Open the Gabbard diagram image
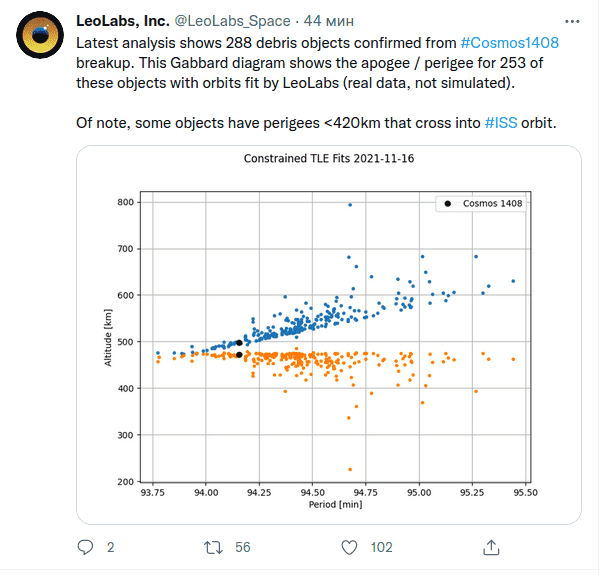This screenshot has width=616, height=575. pos(329,335)
